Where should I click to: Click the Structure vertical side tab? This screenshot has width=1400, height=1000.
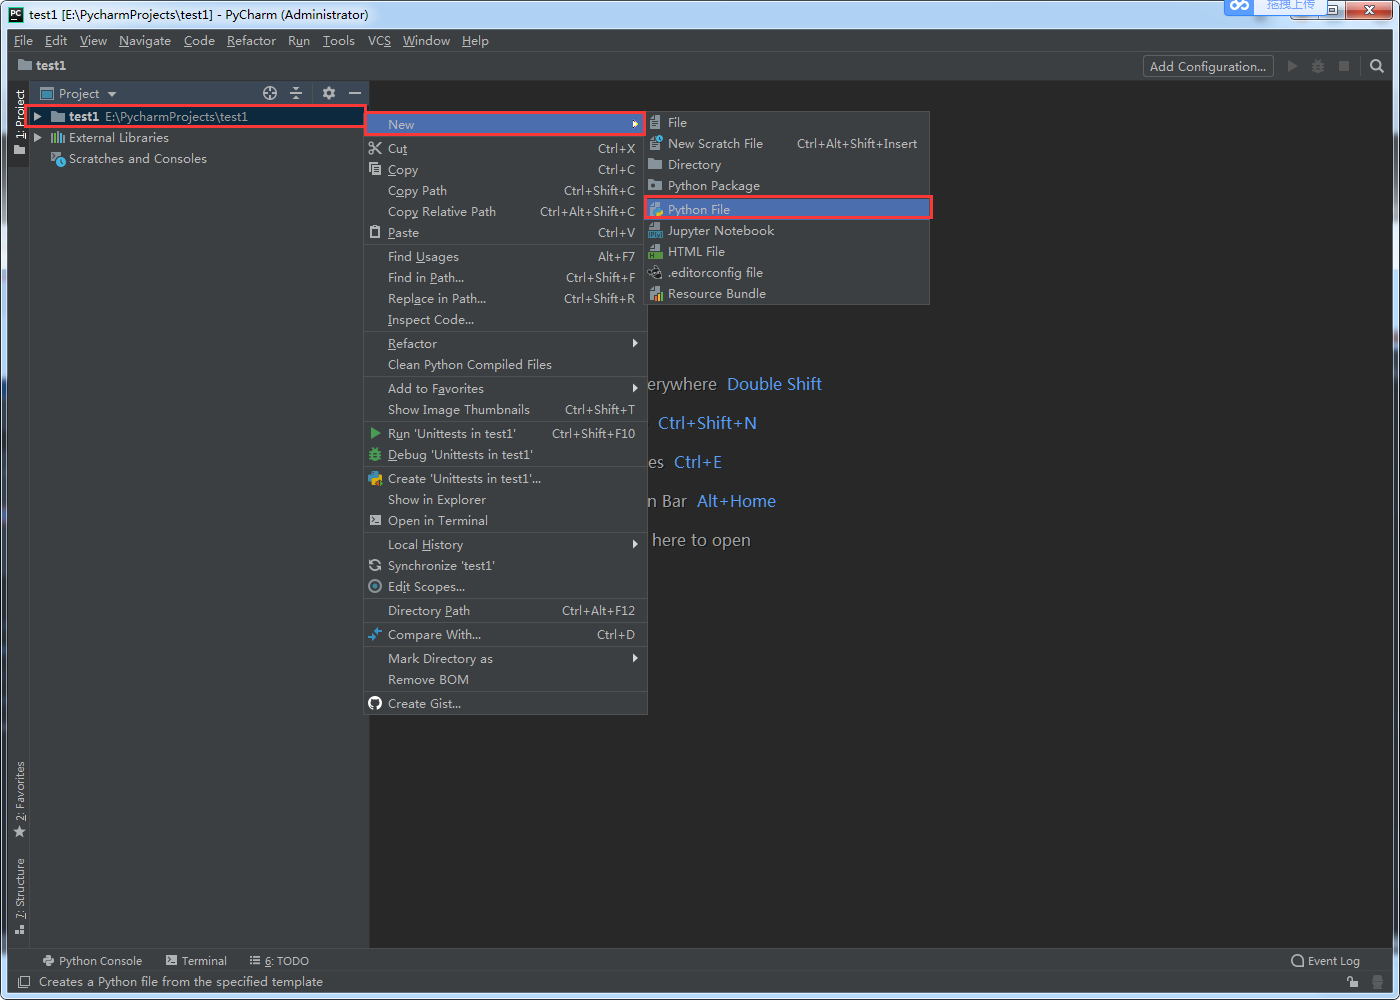click(19, 896)
